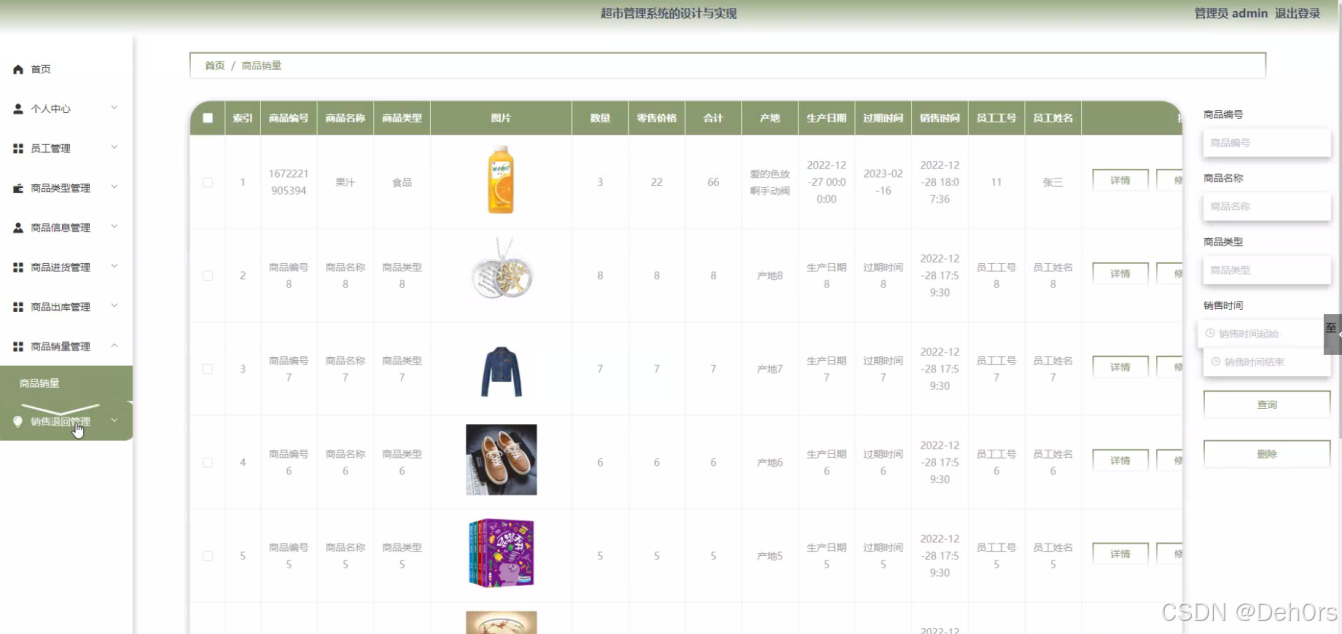Click 详情 button for row 3
Image resolution: width=1342 pixels, height=634 pixels.
tap(1120, 367)
